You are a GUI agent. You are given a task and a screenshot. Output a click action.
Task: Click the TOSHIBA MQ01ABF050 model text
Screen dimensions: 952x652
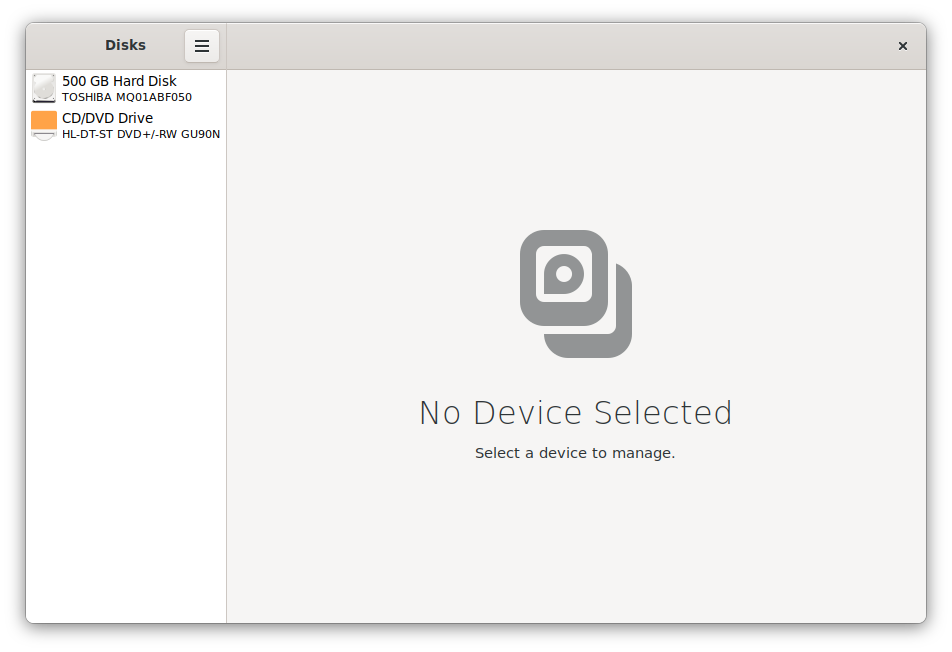click(x=127, y=97)
